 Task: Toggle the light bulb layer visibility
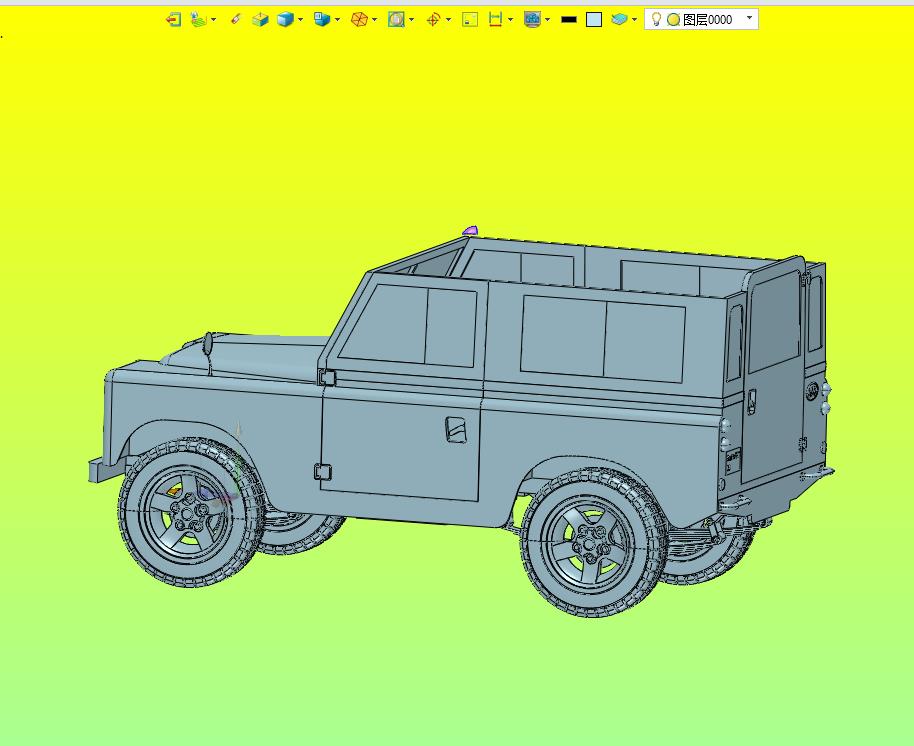point(656,19)
